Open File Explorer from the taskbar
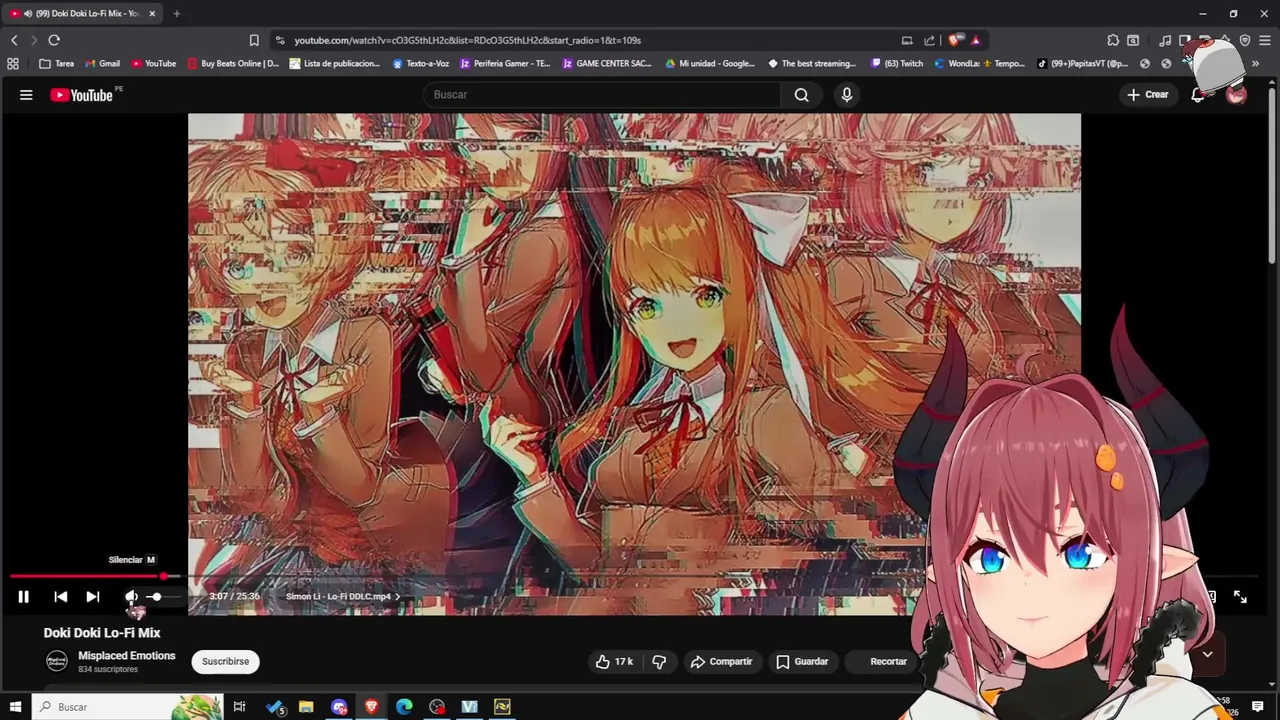 [x=306, y=707]
